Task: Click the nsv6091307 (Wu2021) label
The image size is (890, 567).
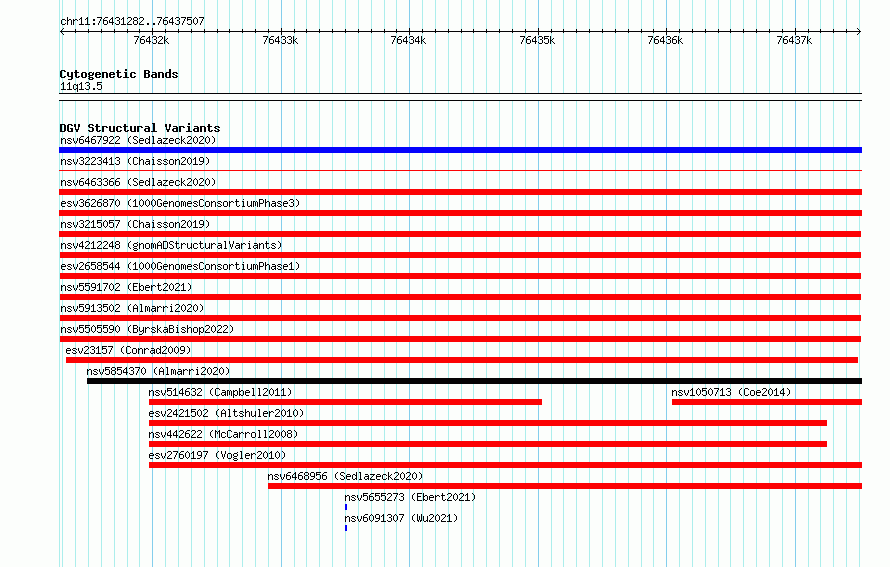Action: coord(401,518)
